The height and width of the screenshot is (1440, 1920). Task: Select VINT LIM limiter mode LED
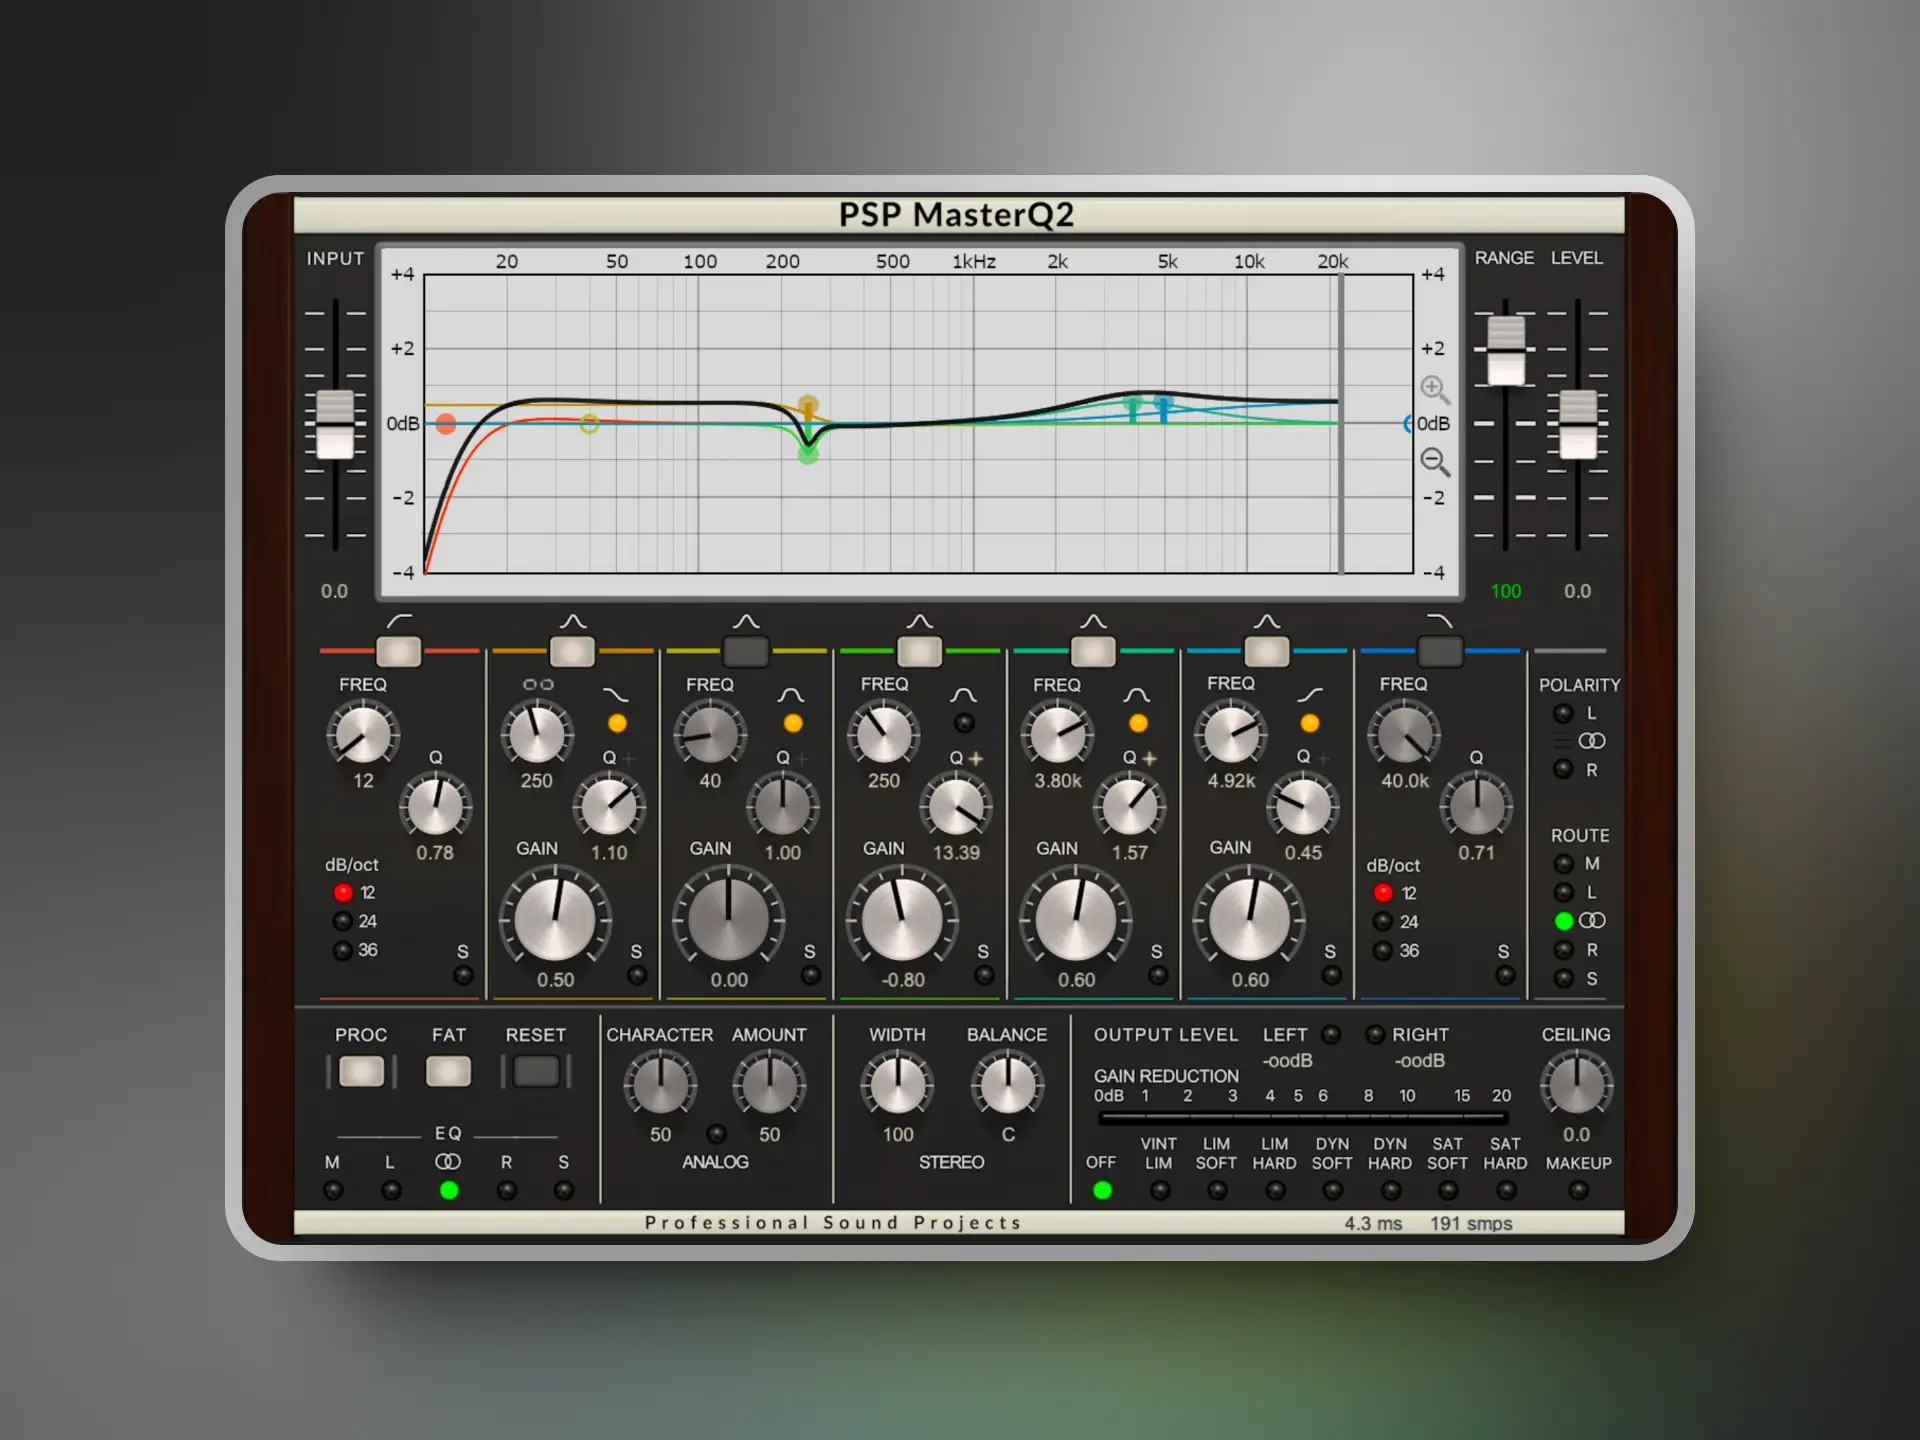[1160, 1191]
